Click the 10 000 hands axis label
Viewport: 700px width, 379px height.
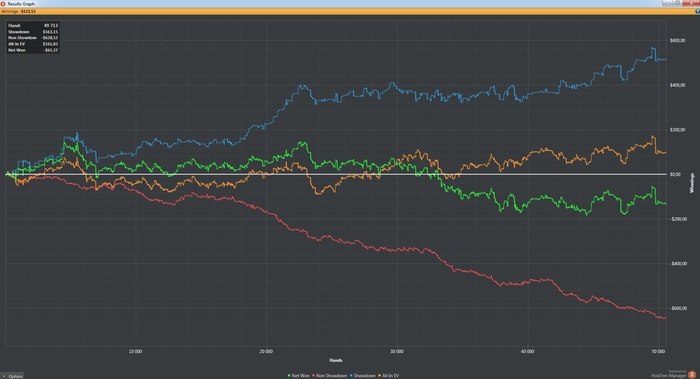135,351
